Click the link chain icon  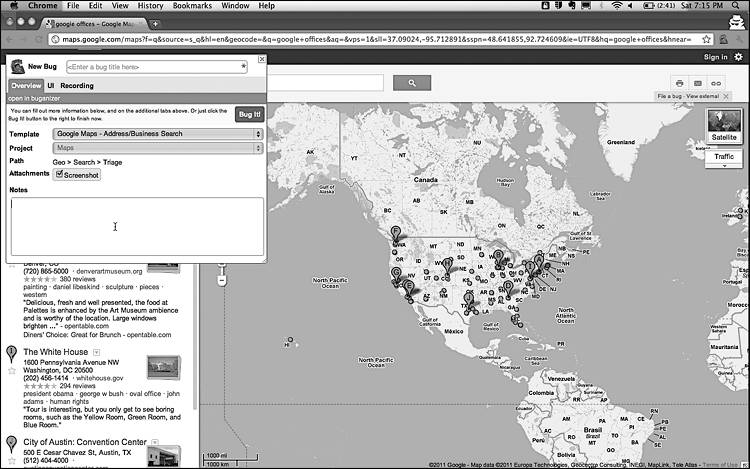point(716,83)
